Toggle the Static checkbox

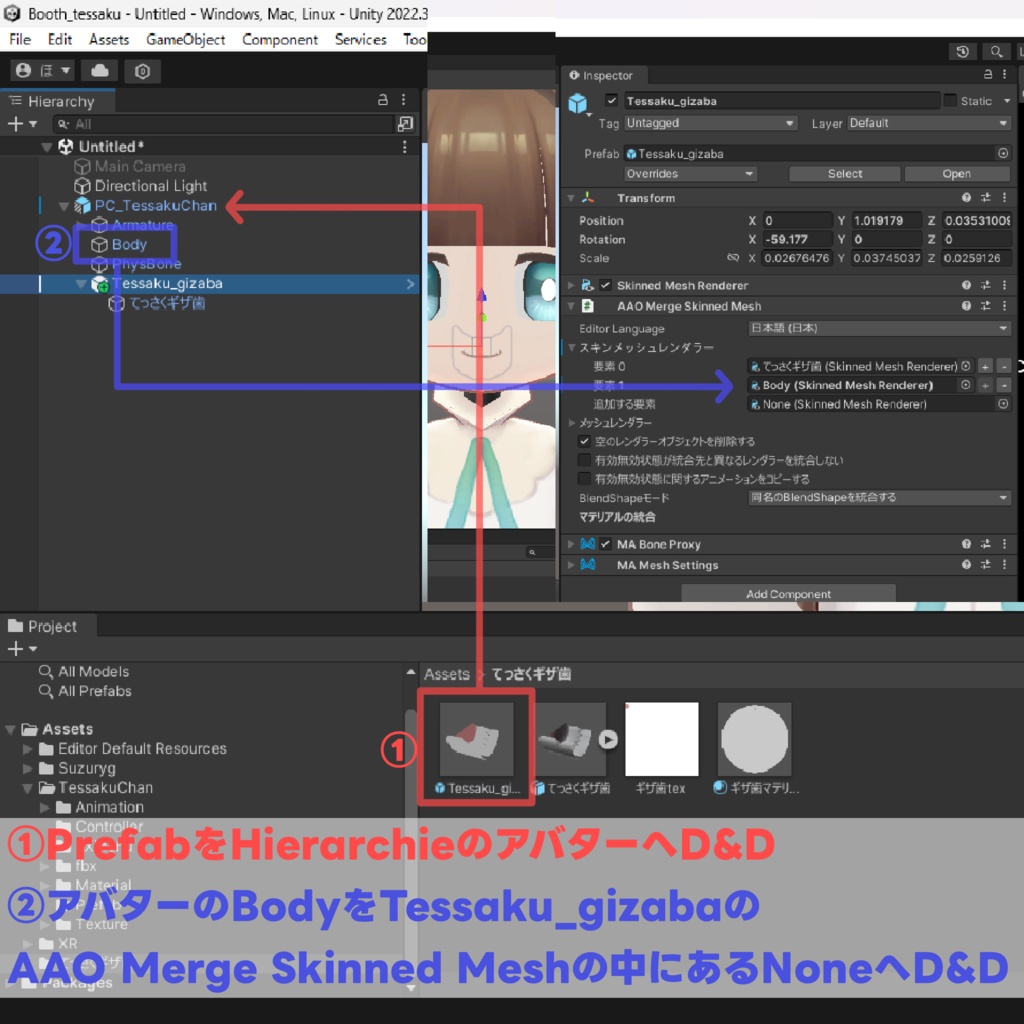coord(950,101)
